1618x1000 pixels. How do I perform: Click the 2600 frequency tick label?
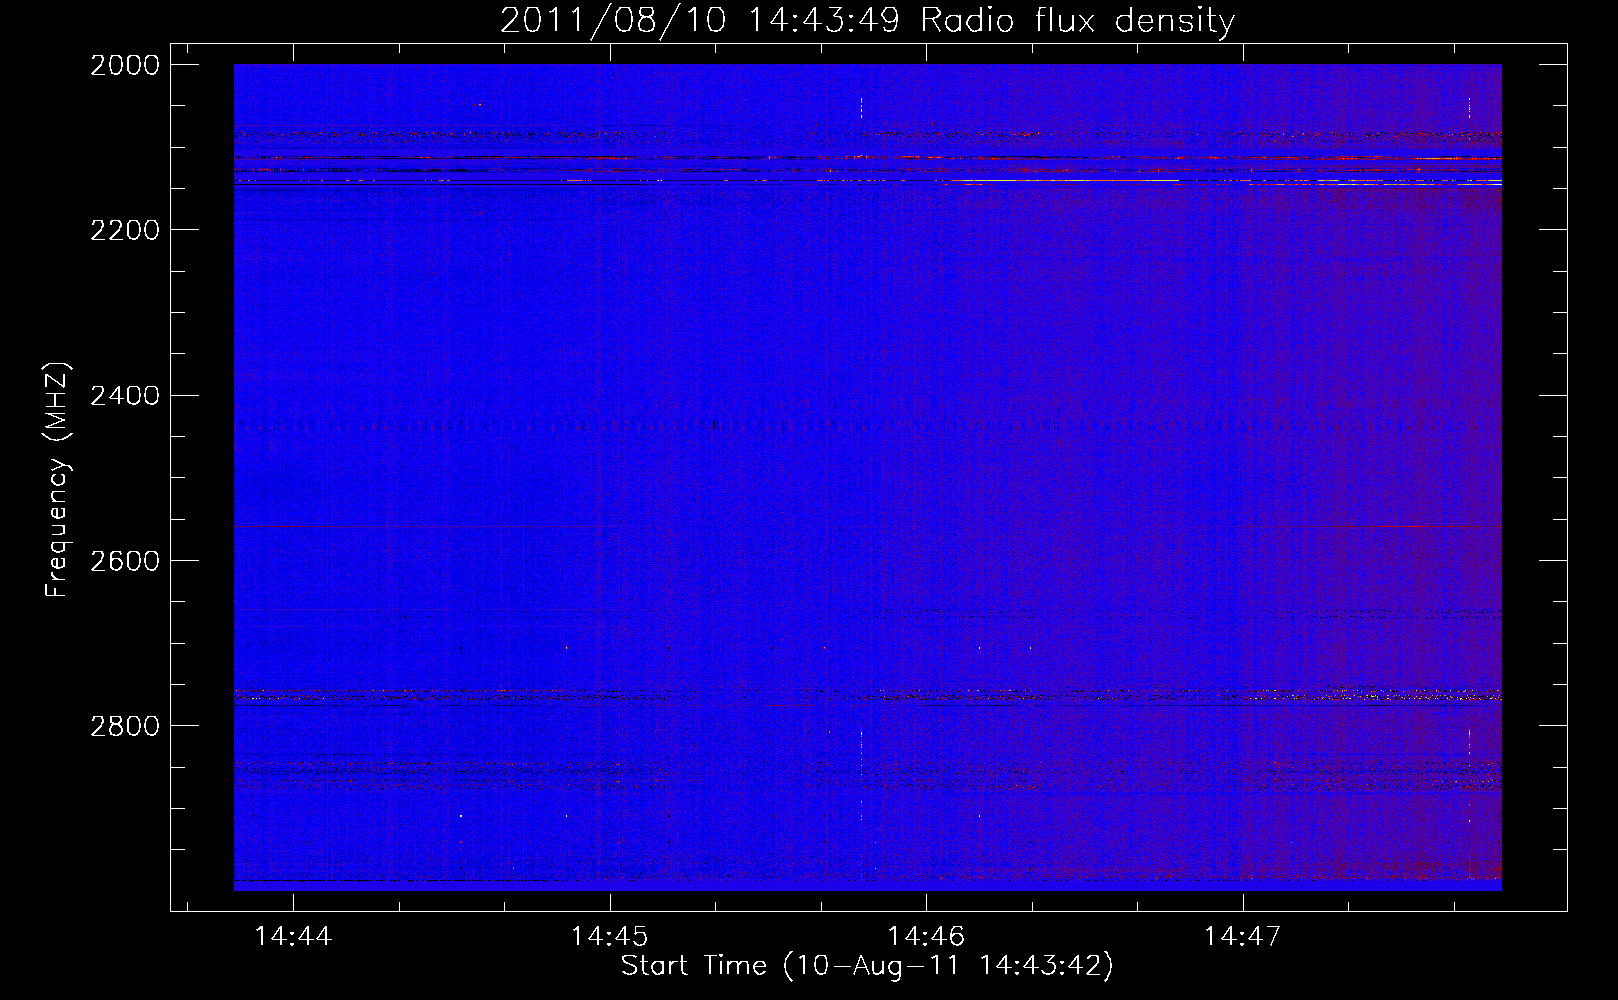coord(125,561)
